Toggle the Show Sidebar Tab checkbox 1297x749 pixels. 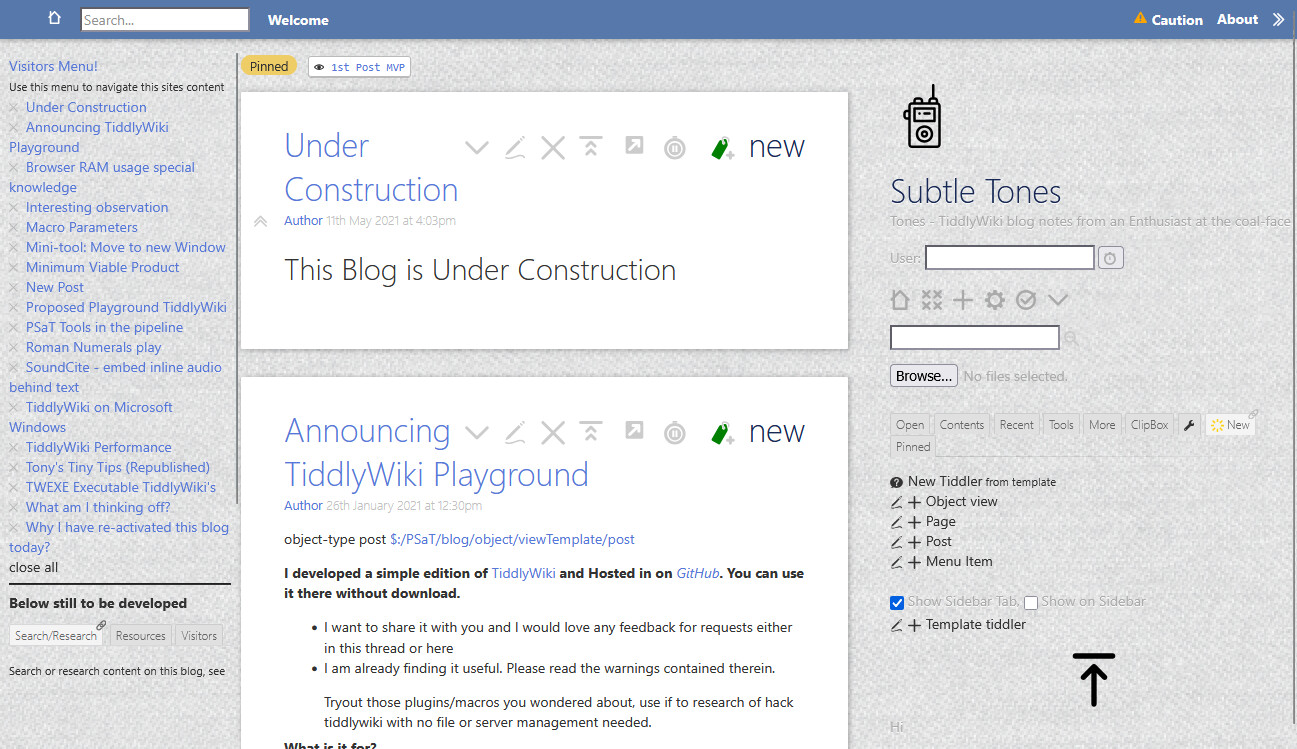click(897, 603)
